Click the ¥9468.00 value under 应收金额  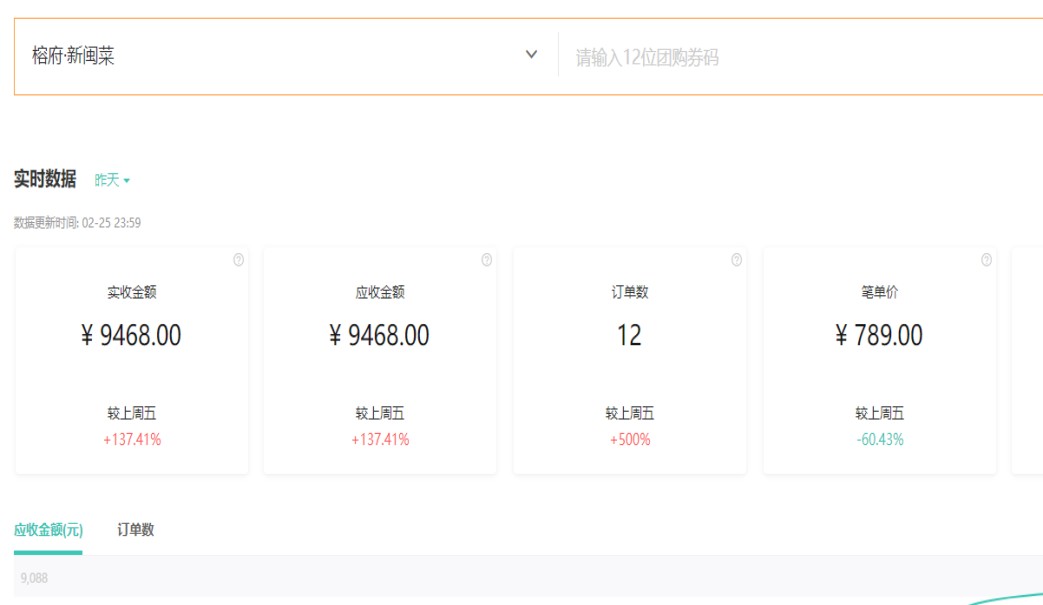tap(379, 335)
